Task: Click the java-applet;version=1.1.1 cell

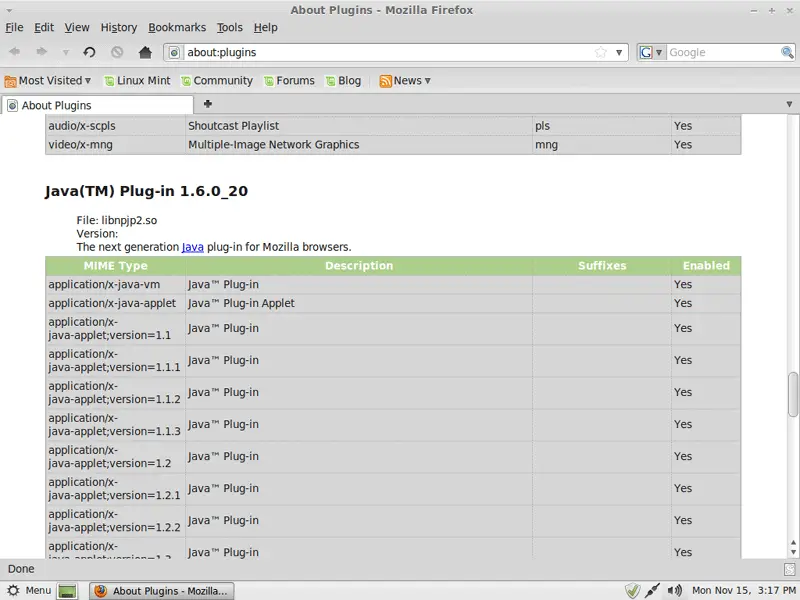Action: pyautogui.click(x=115, y=361)
